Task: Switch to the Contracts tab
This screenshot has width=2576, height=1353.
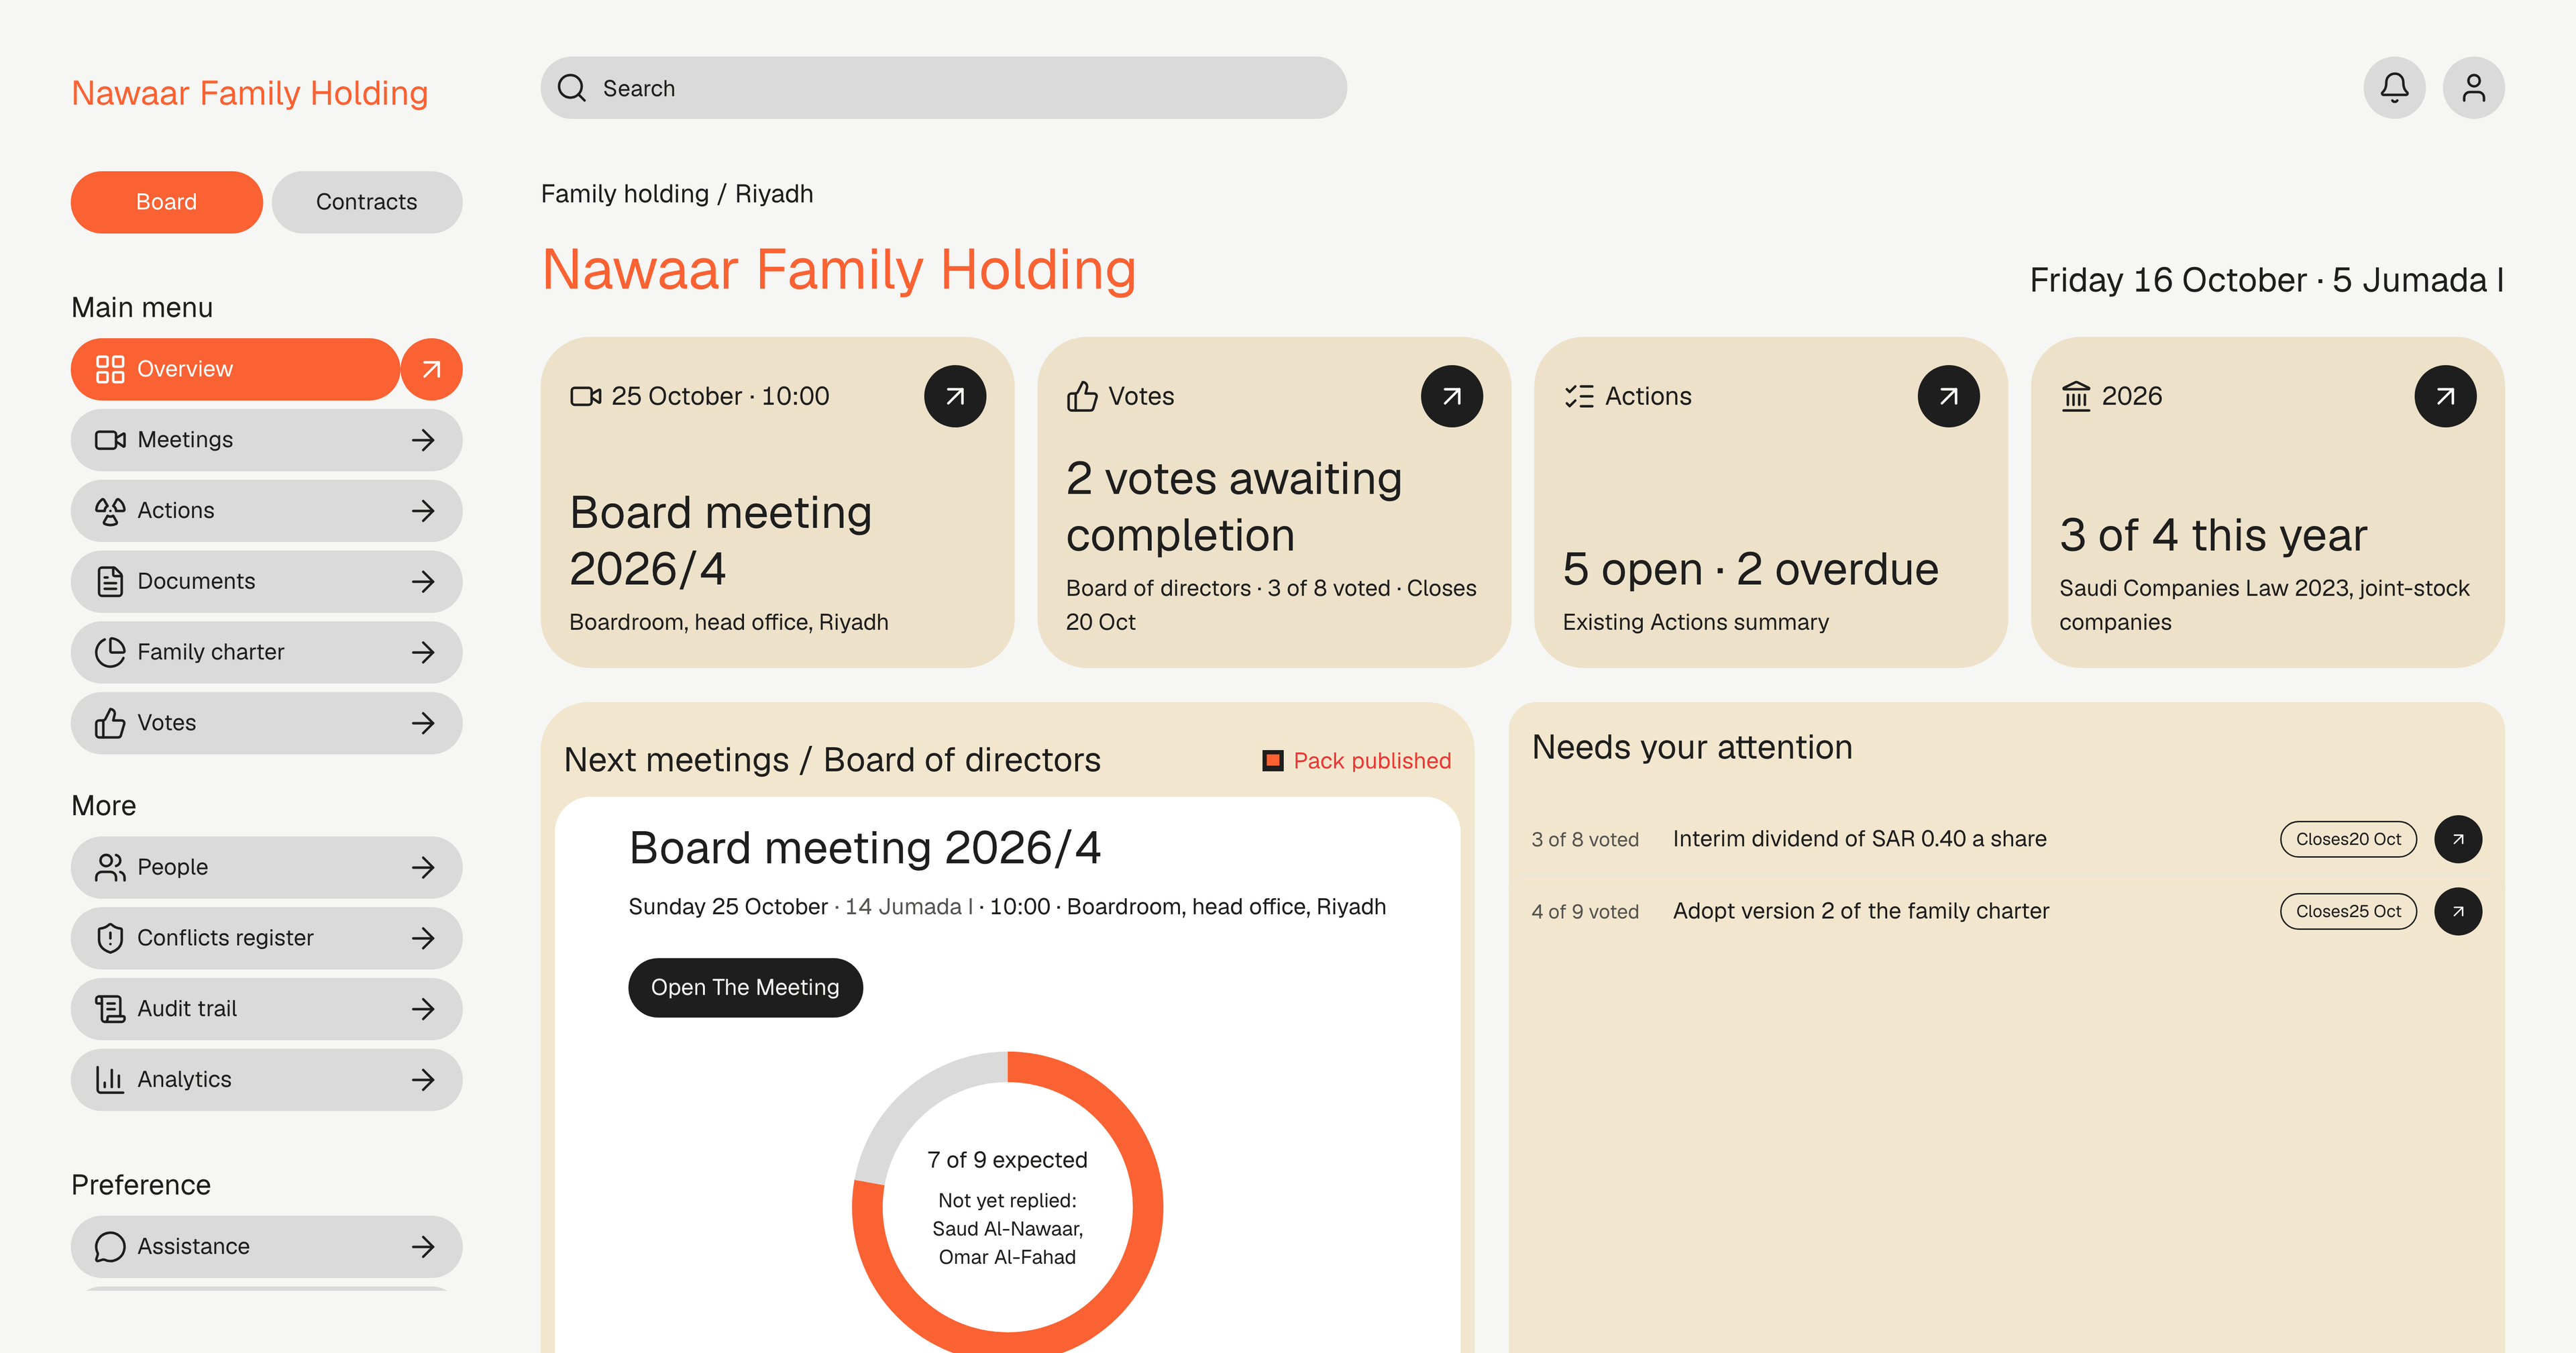Action: tap(366, 202)
